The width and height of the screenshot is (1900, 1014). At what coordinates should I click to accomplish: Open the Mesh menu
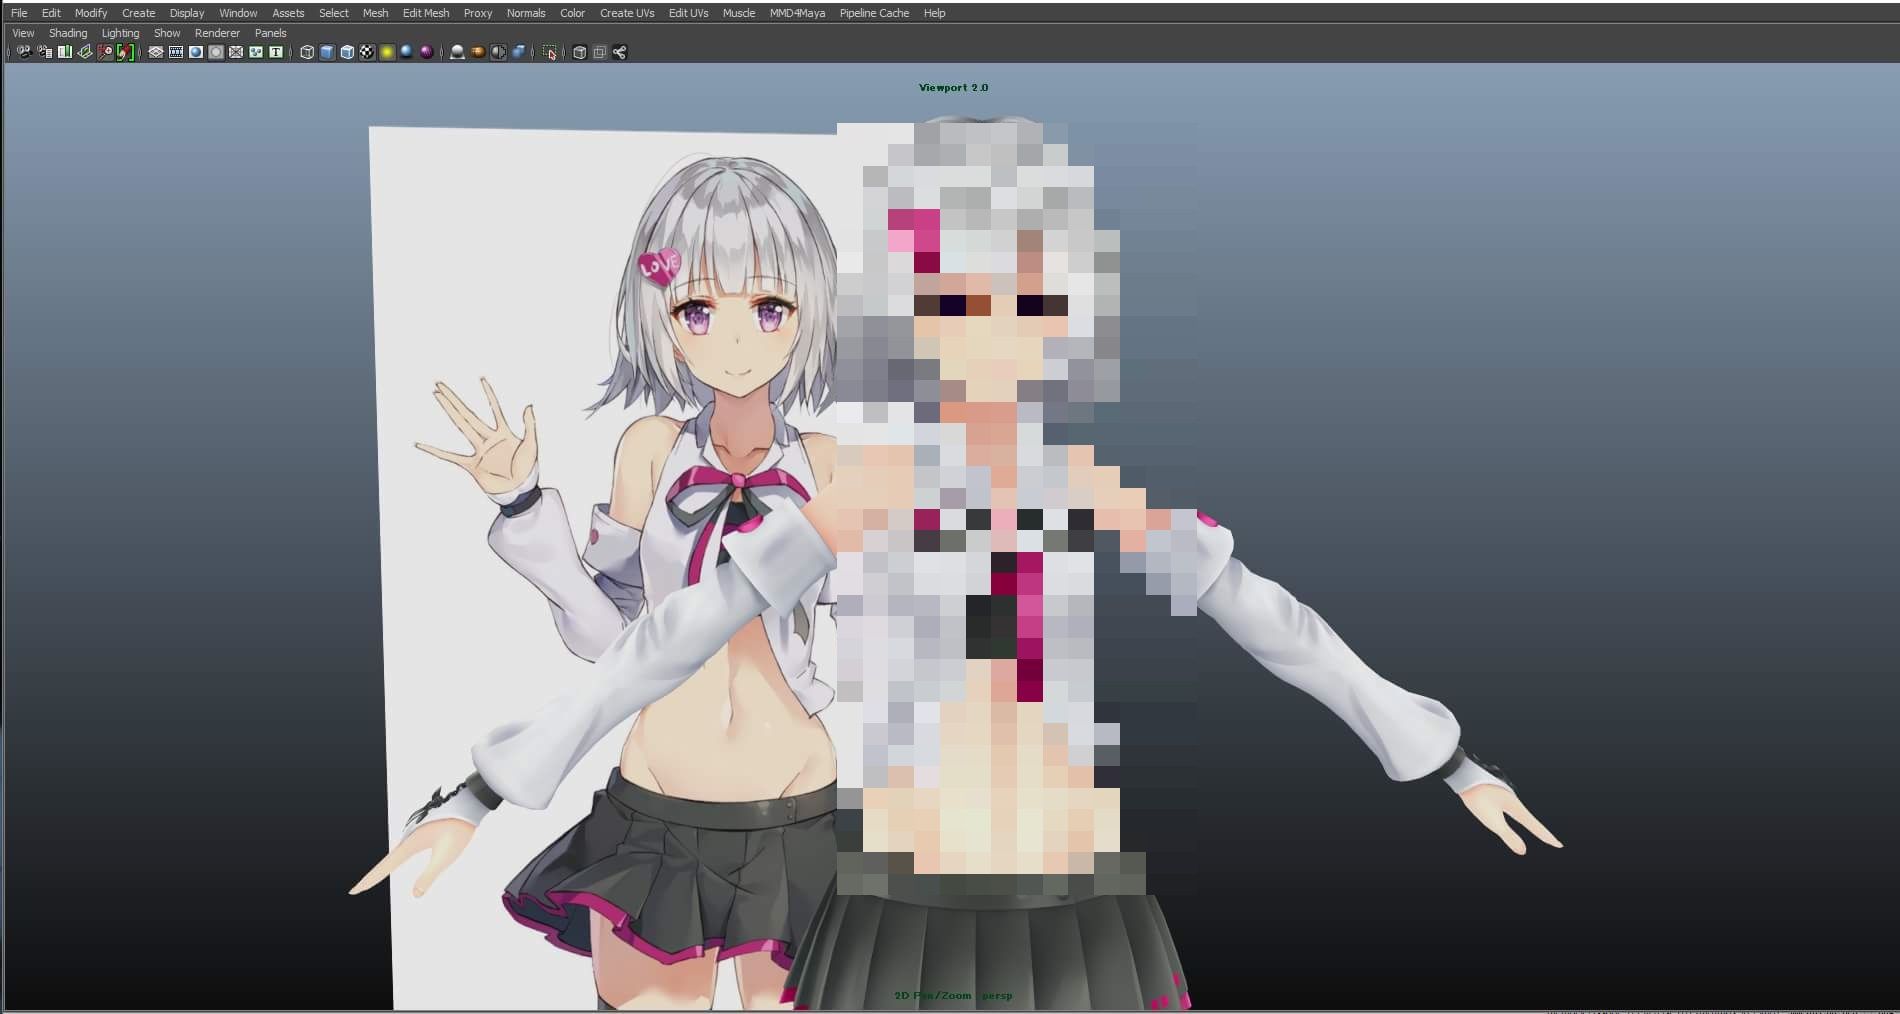375,13
